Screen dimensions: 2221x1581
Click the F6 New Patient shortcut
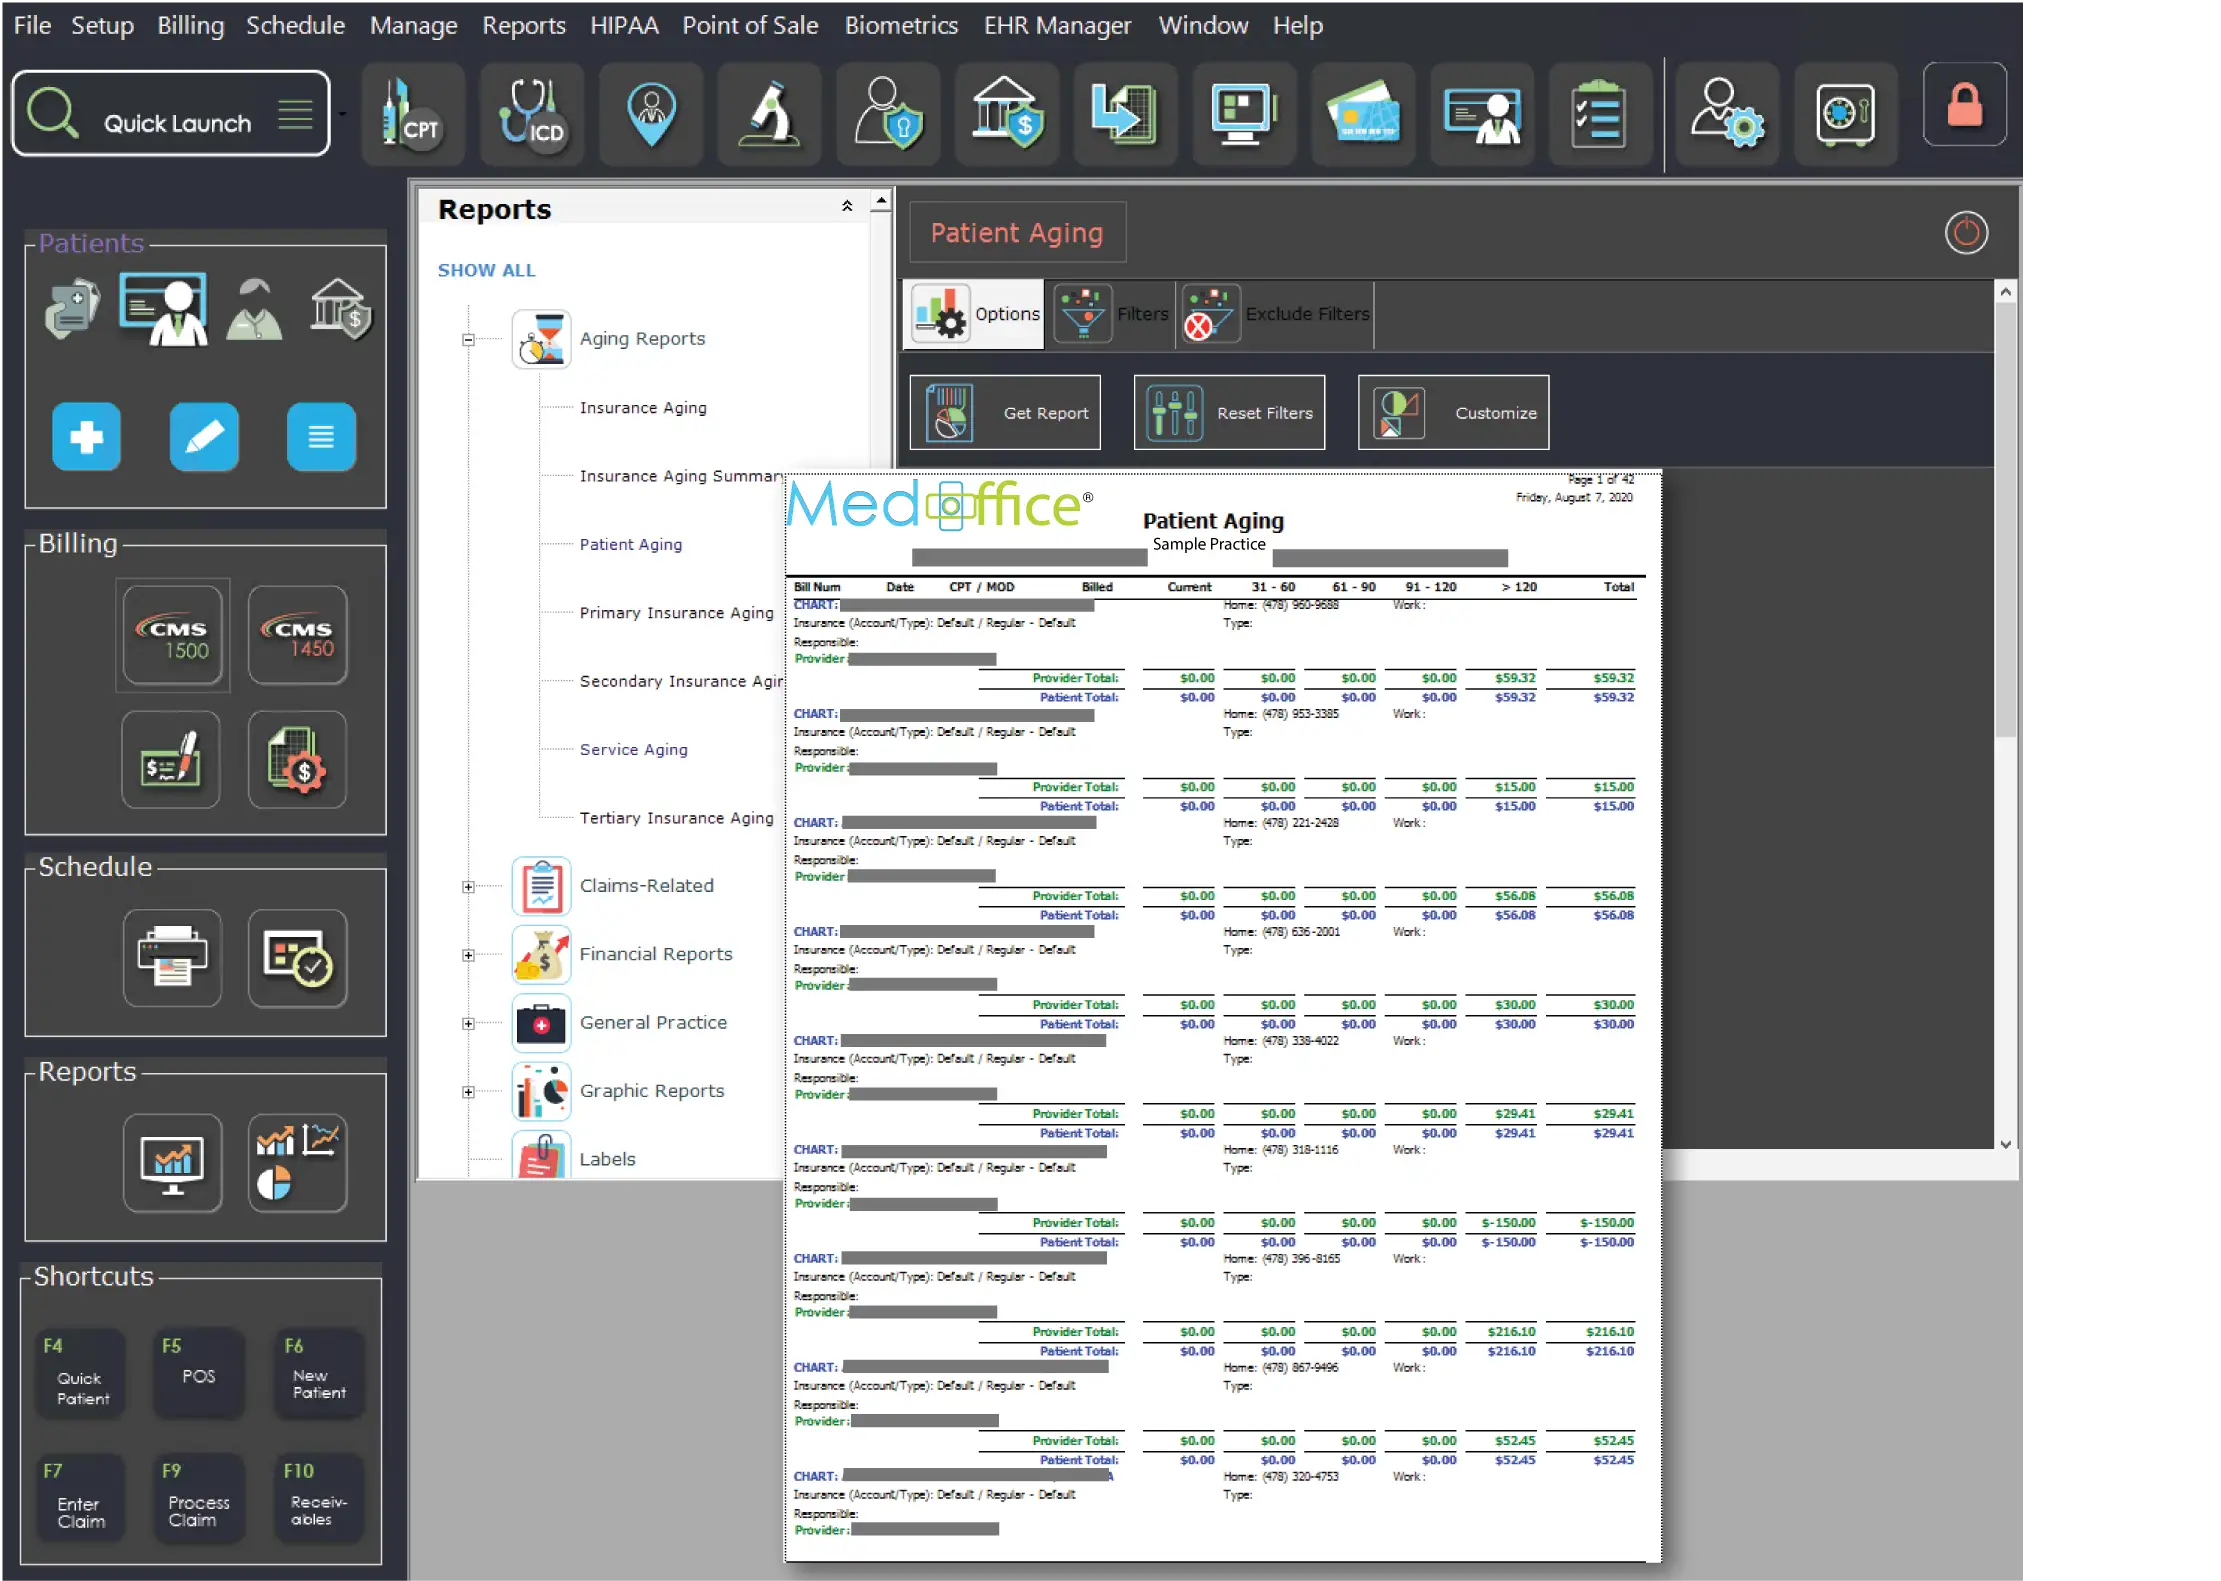pyautogui.click(x=319, y=1373)
